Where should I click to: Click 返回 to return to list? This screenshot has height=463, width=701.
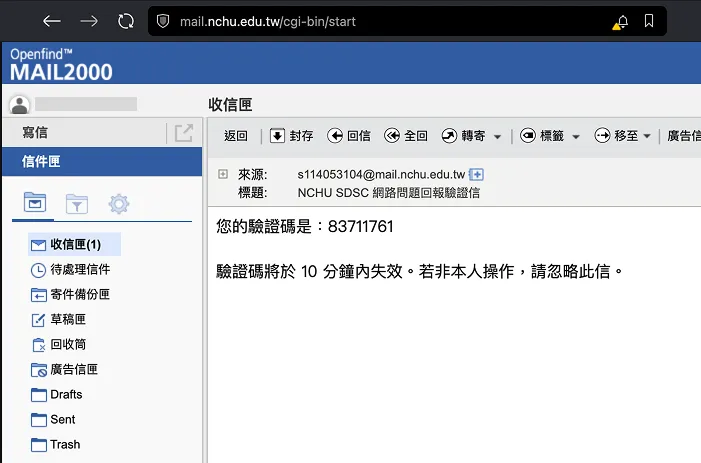point(236,136)
